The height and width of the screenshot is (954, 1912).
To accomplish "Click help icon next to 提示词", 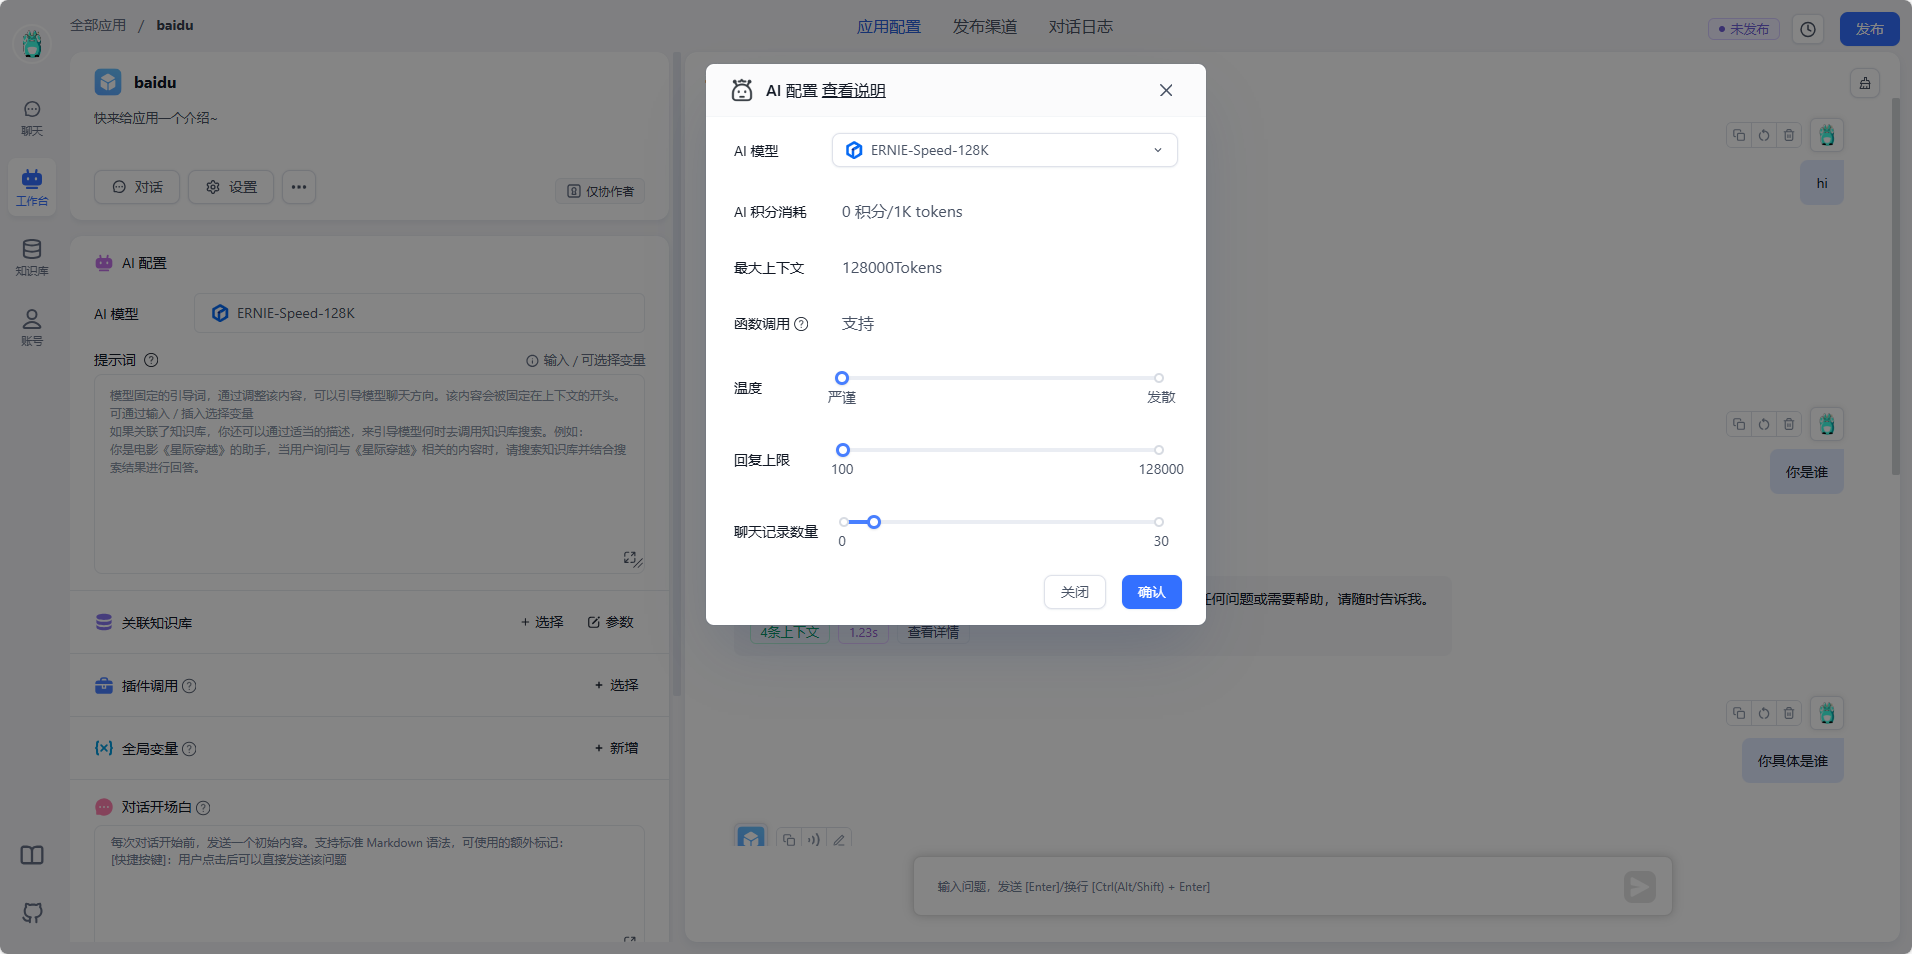I will coord(151,360).
